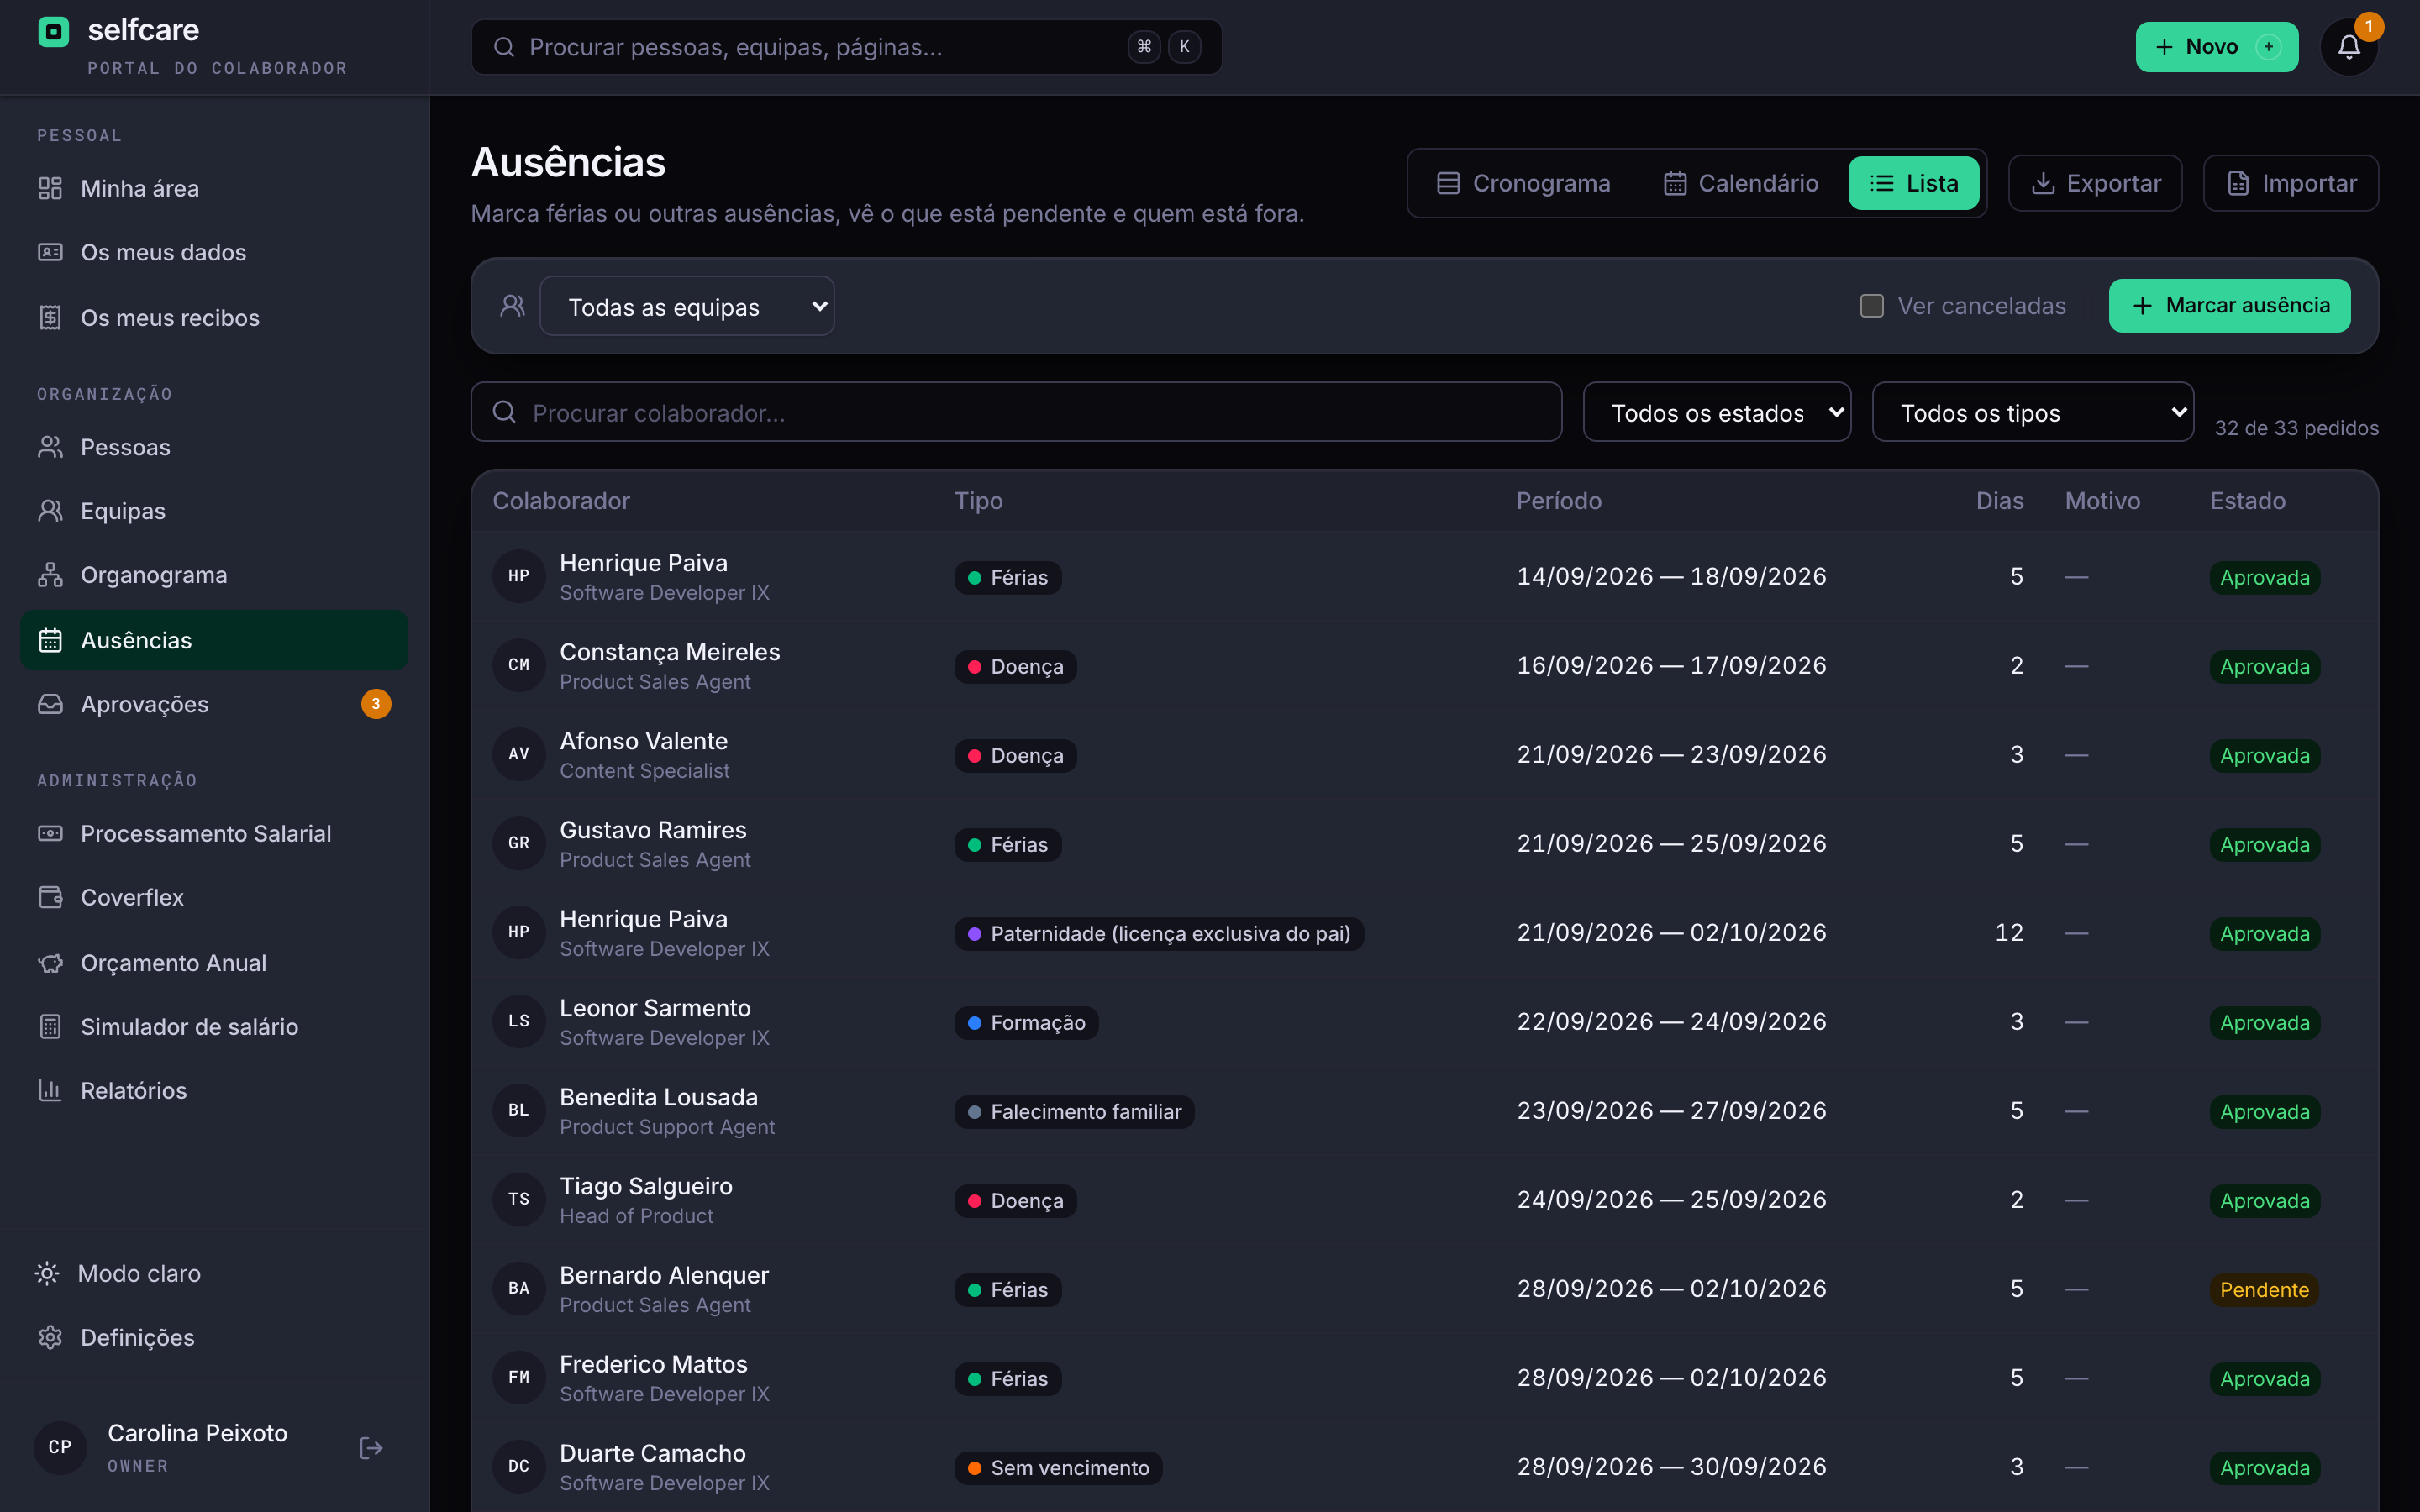Open the notifications bell
Viewport: 2420px width, 1512px height.
[x=2349, y=47]
